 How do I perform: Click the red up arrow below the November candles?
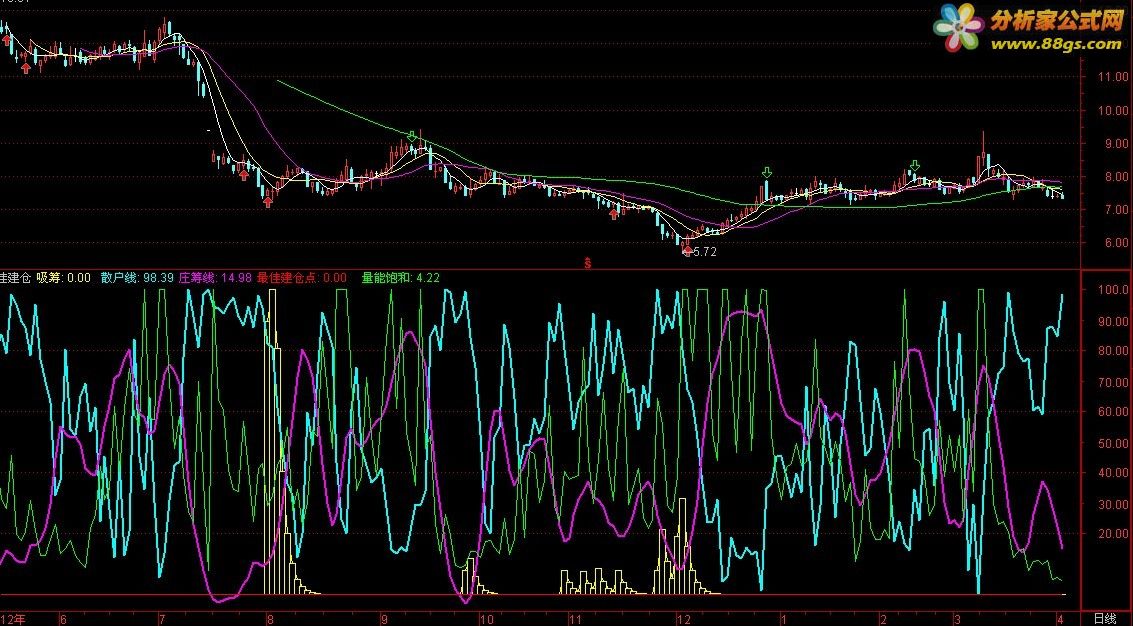pos(614,213)
